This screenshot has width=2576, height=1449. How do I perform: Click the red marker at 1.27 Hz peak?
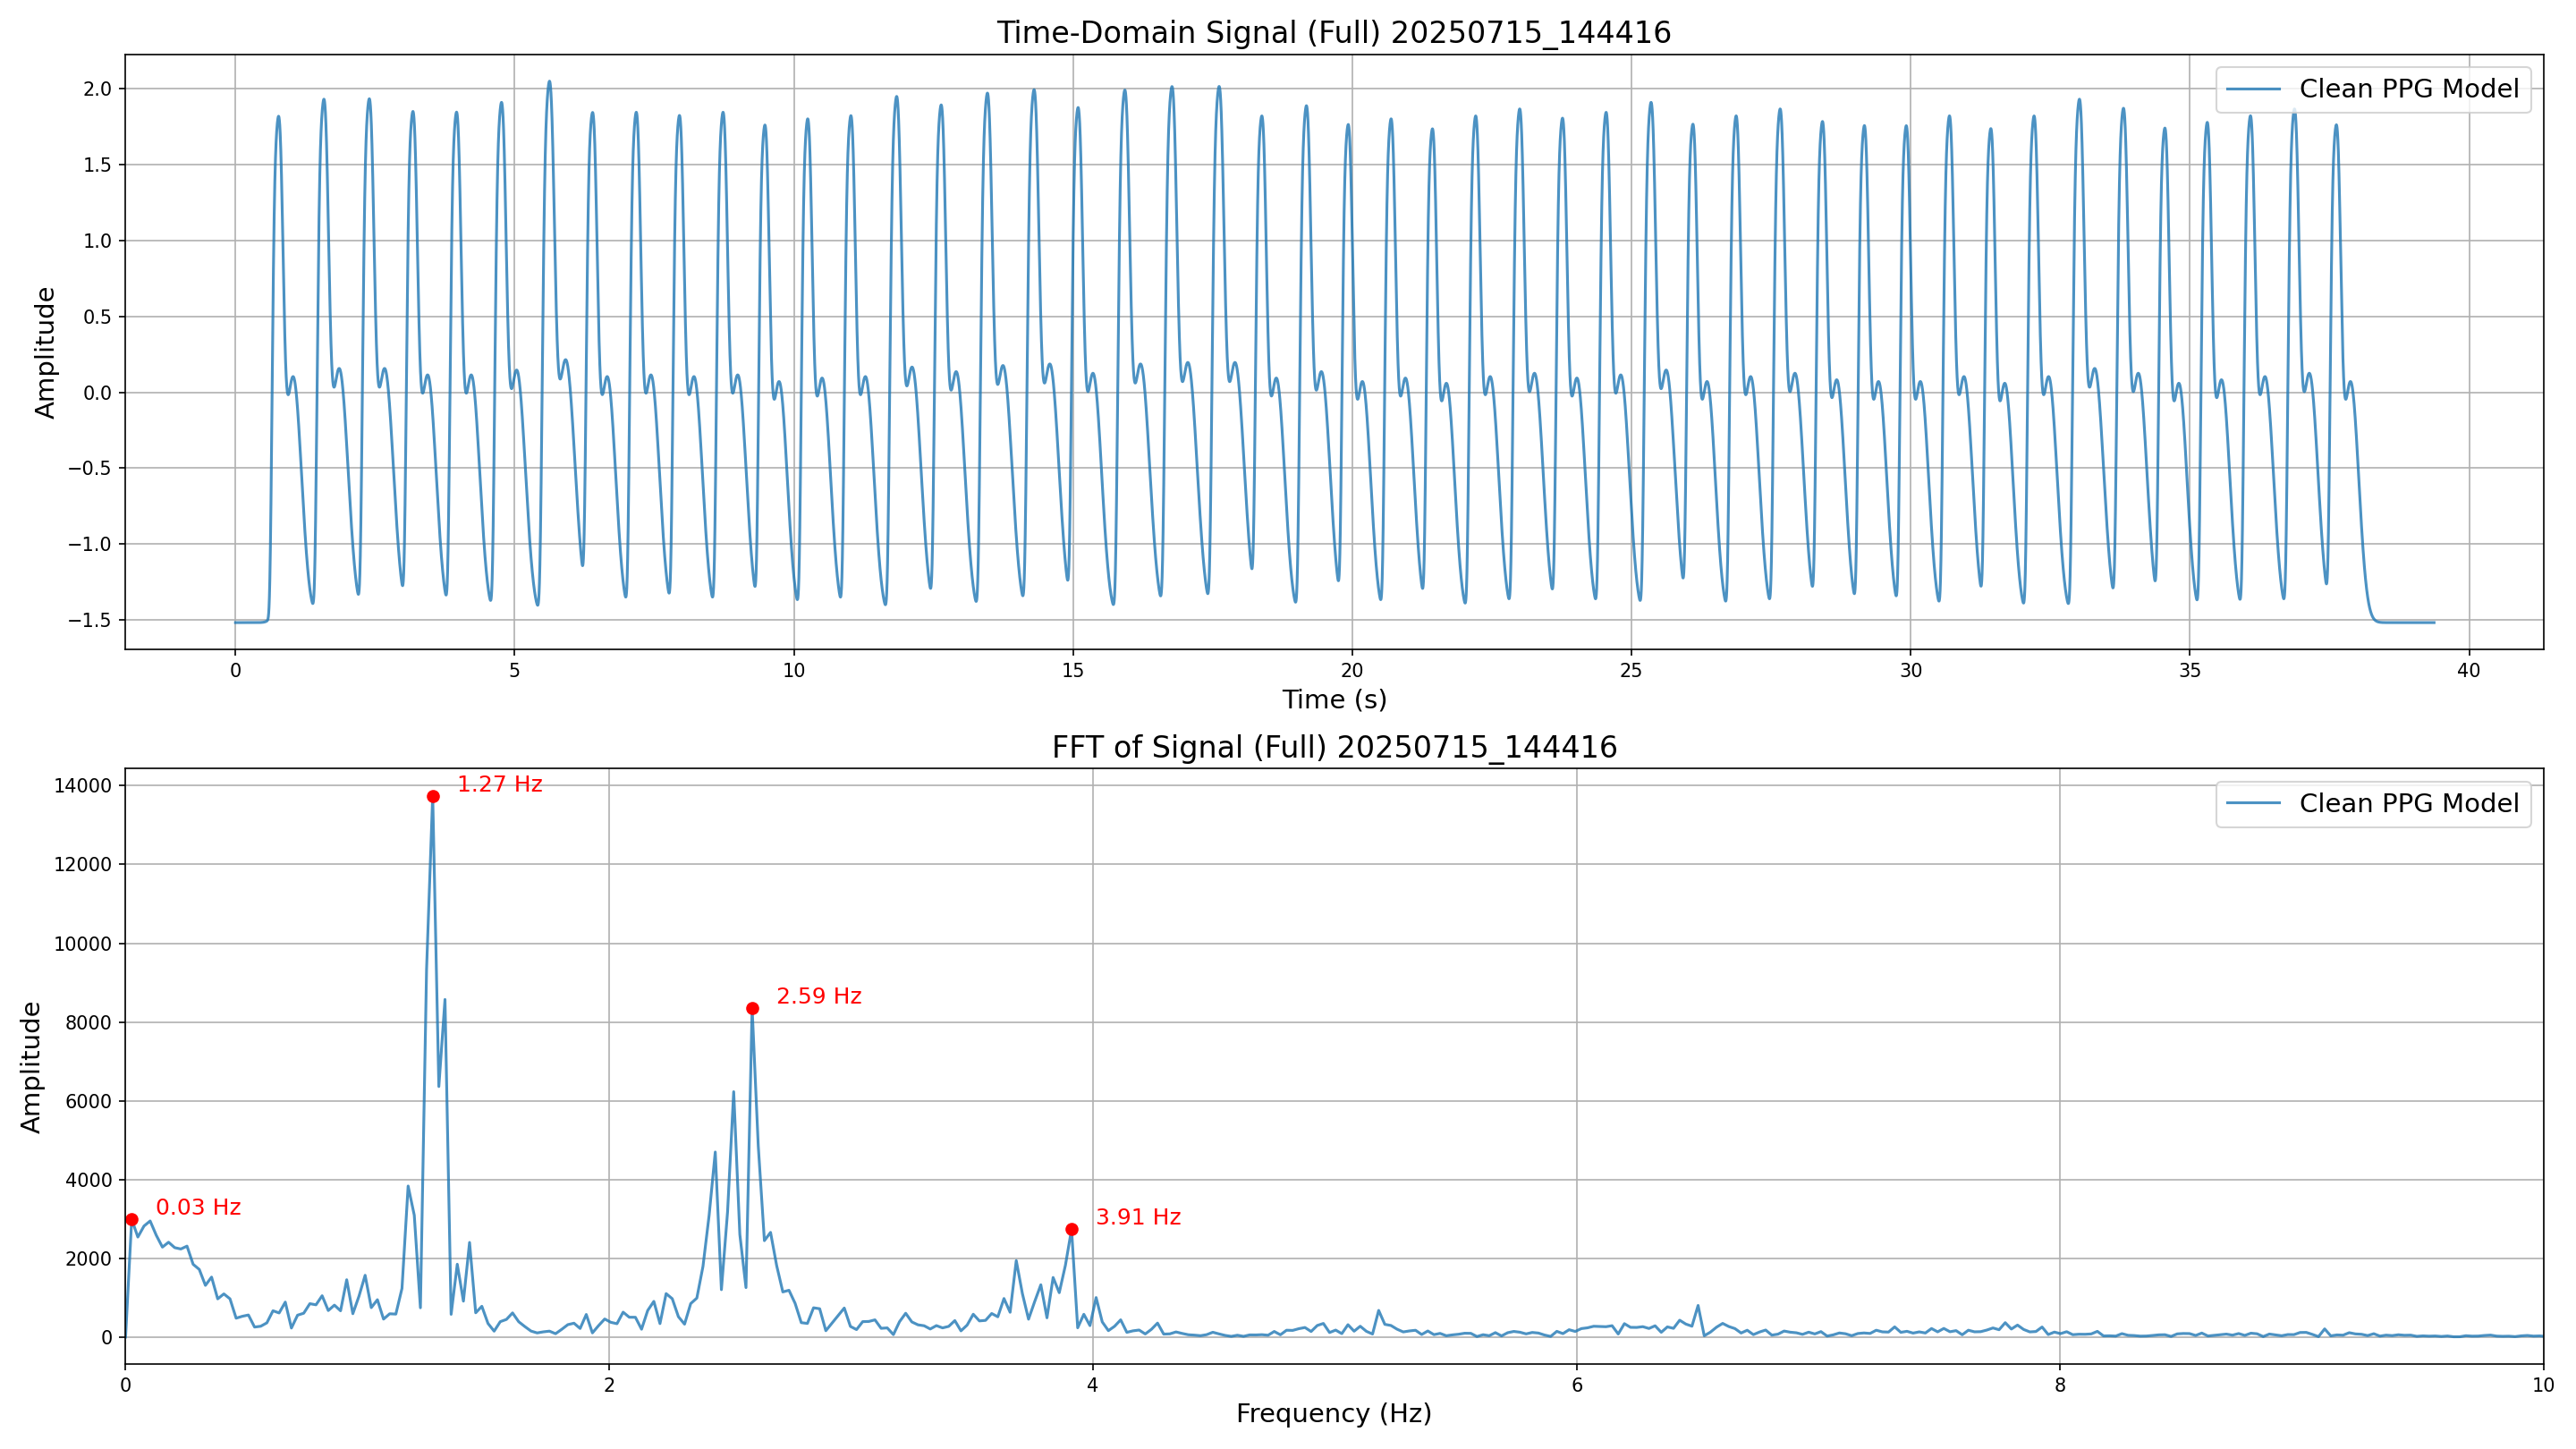click(x=433, y=796)
